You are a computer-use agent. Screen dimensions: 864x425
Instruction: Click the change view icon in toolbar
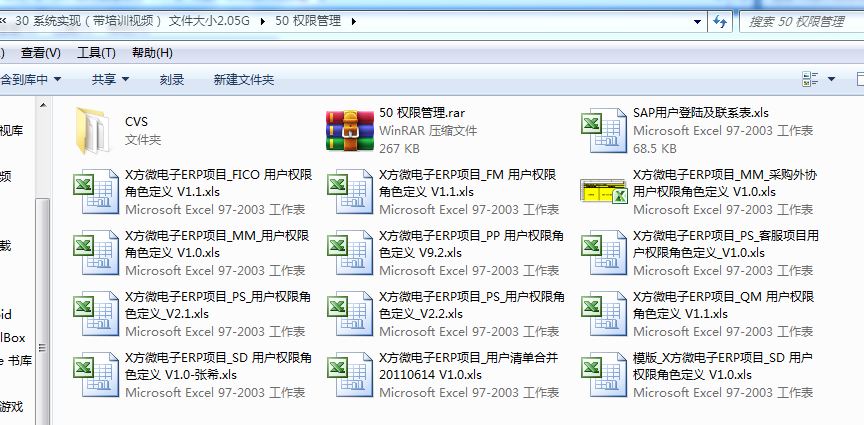(x=809, y=79)
